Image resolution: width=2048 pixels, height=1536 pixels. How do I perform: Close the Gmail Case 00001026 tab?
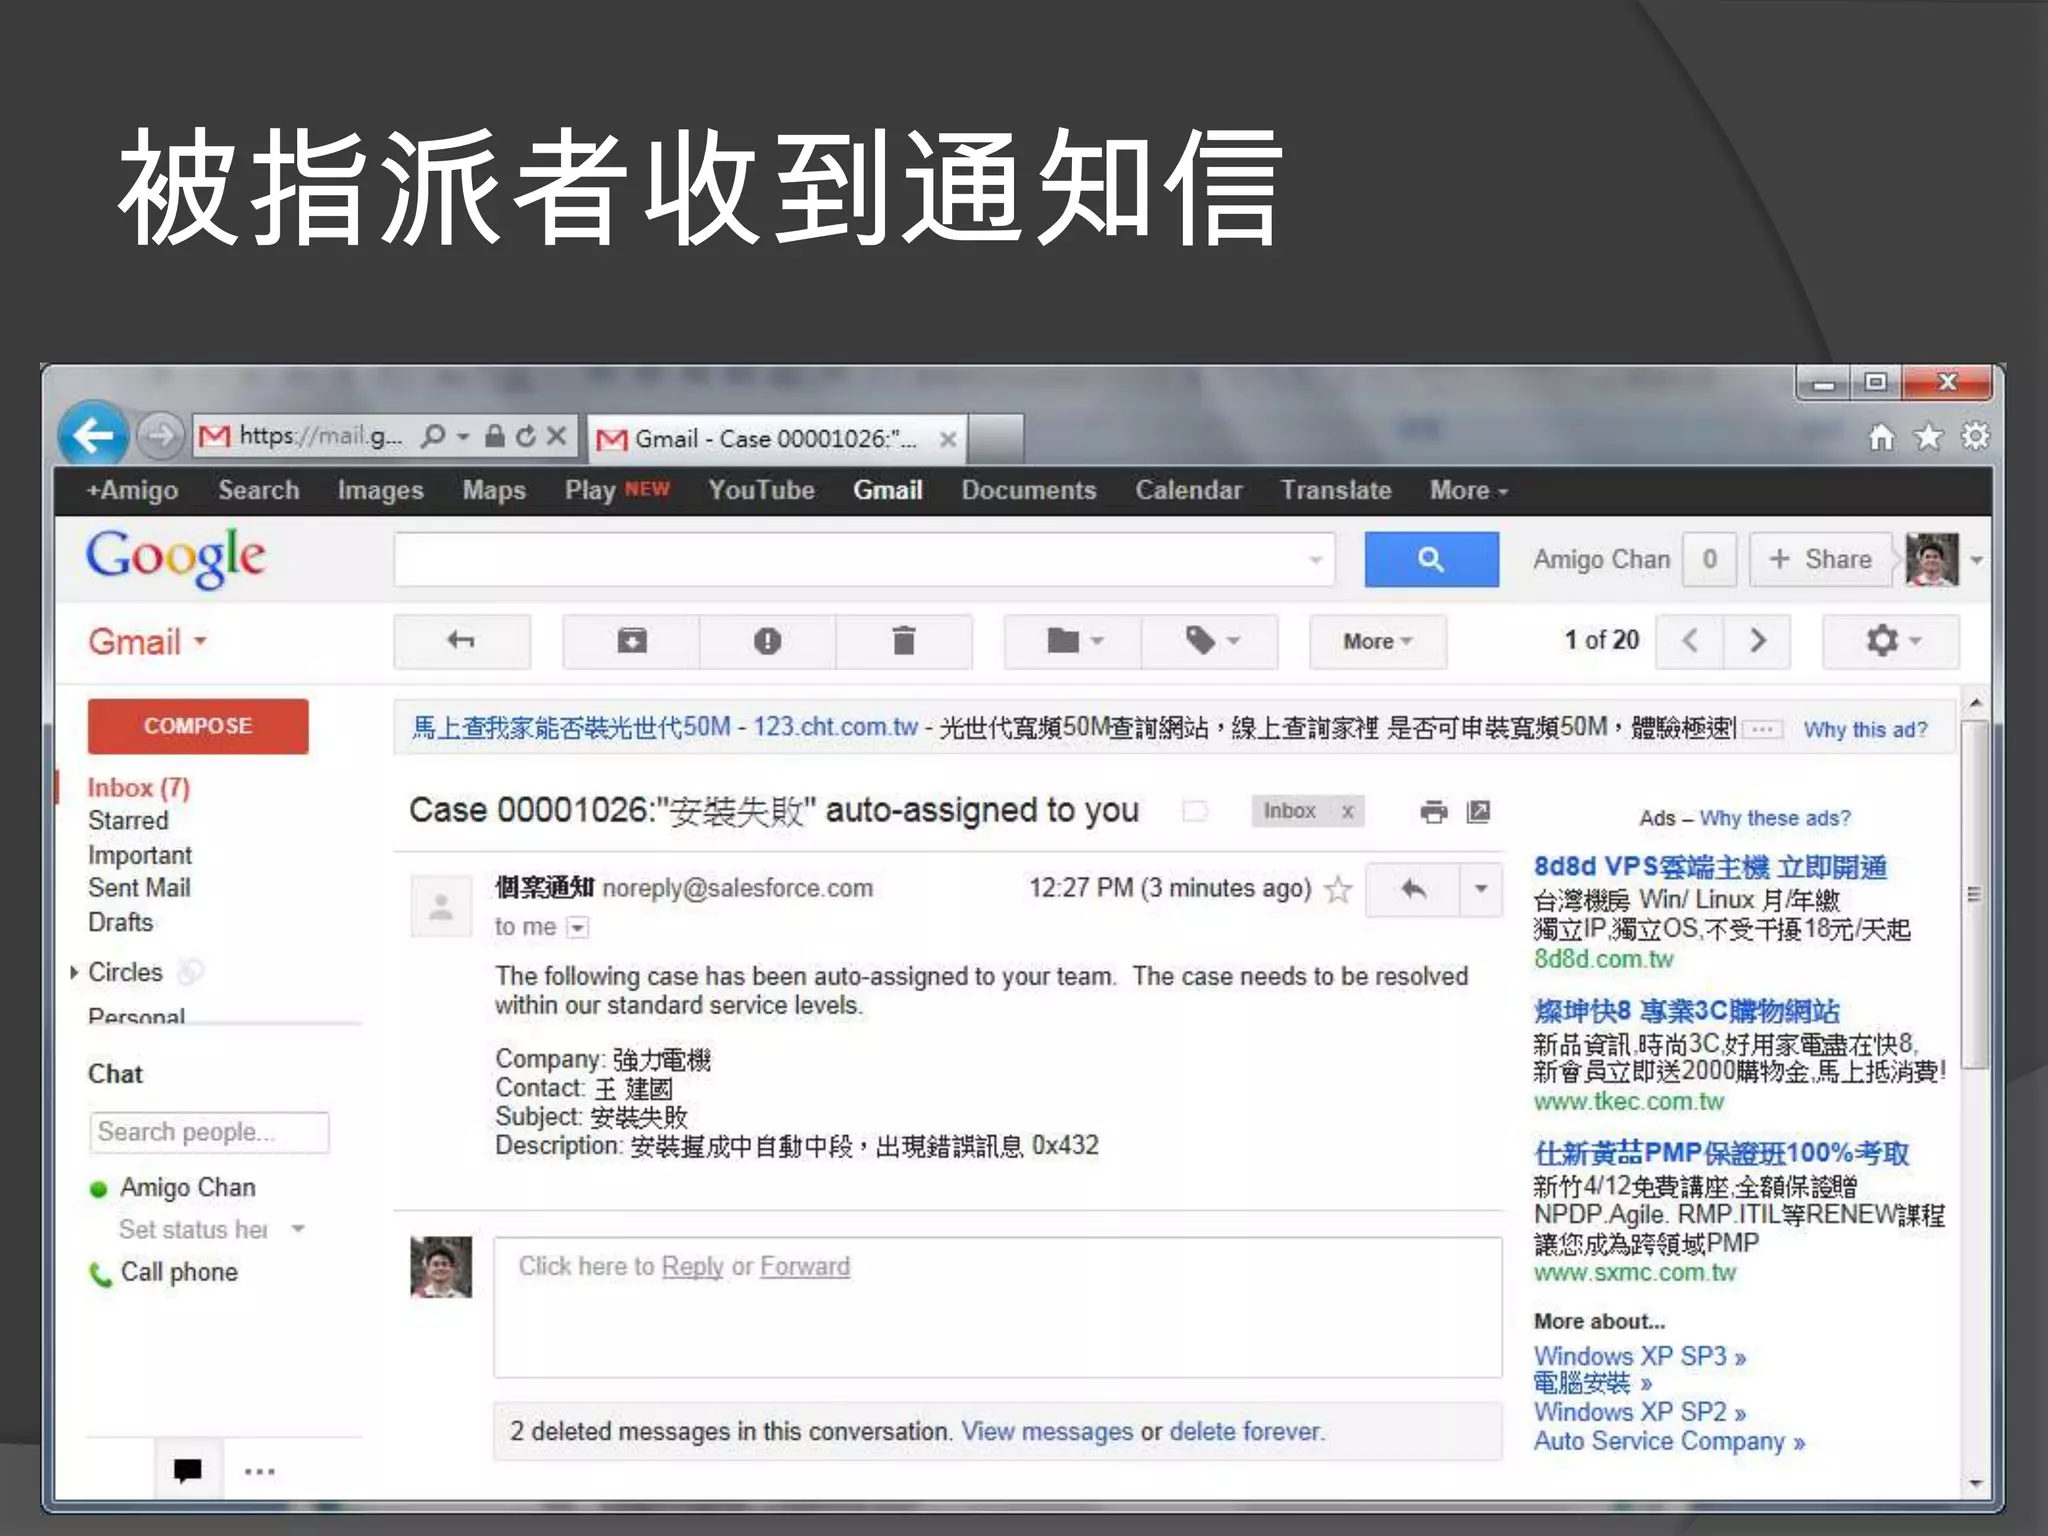(947, 439)
